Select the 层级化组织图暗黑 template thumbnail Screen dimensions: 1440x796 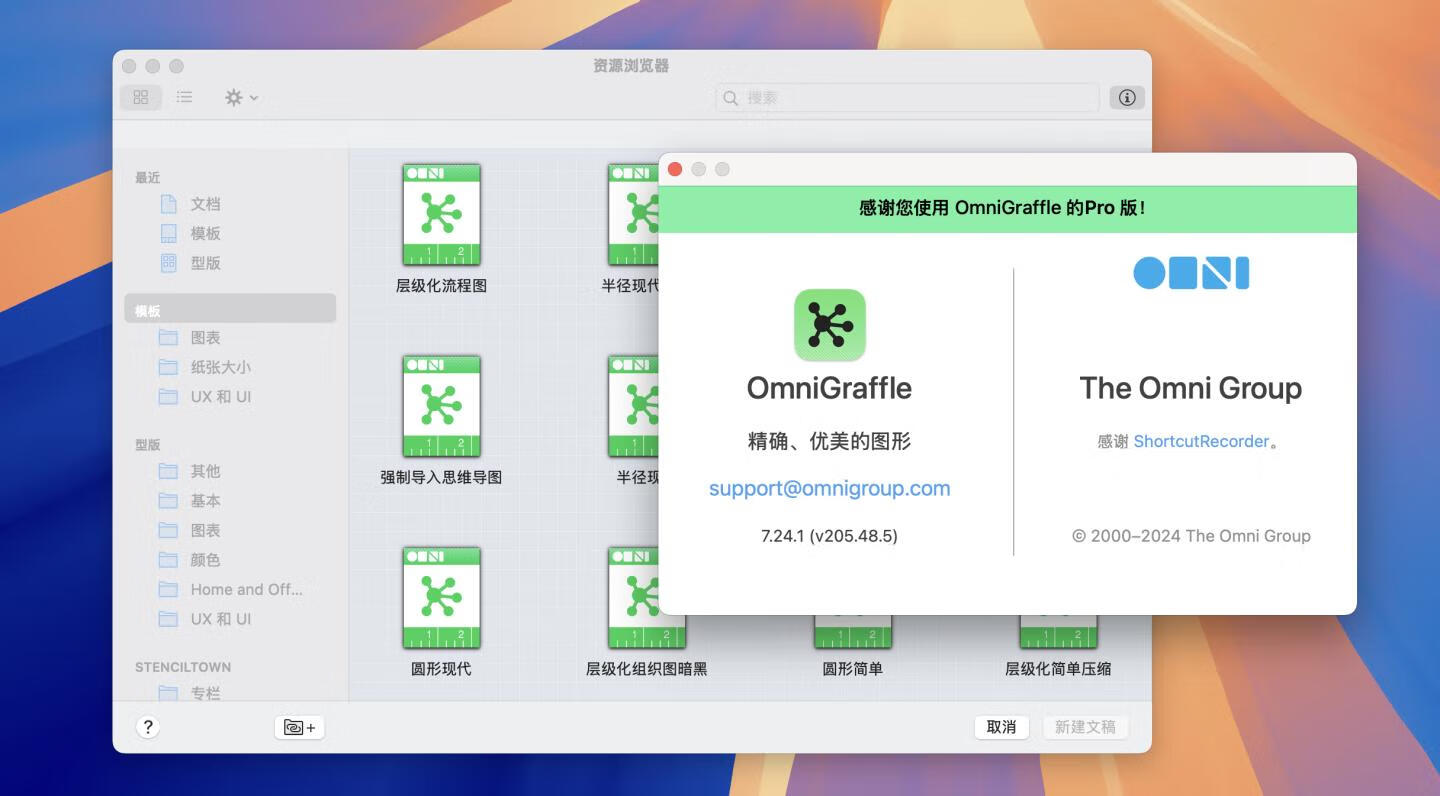(647, 598)
